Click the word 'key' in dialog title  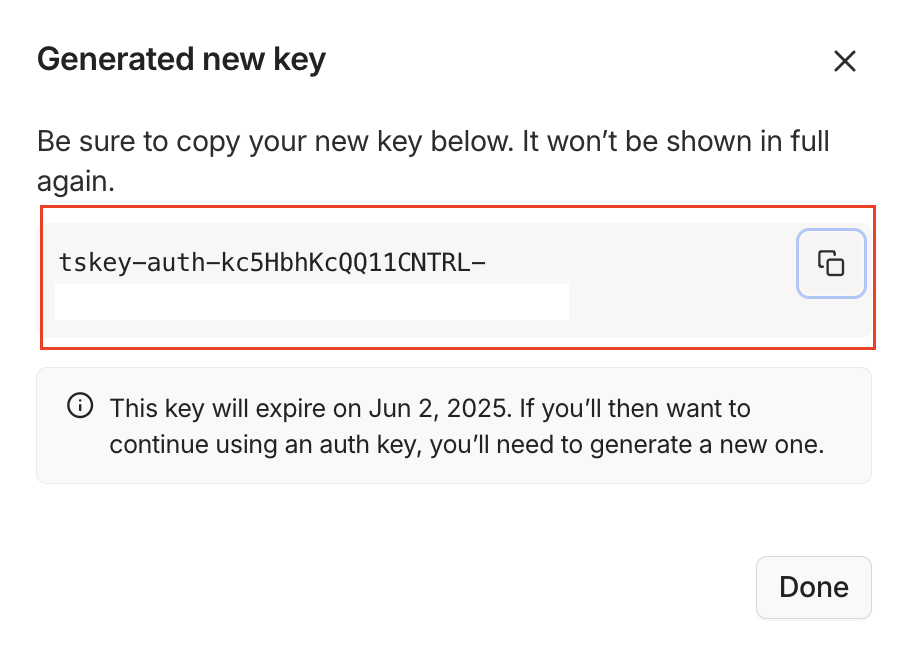click(x=299, y=60)
